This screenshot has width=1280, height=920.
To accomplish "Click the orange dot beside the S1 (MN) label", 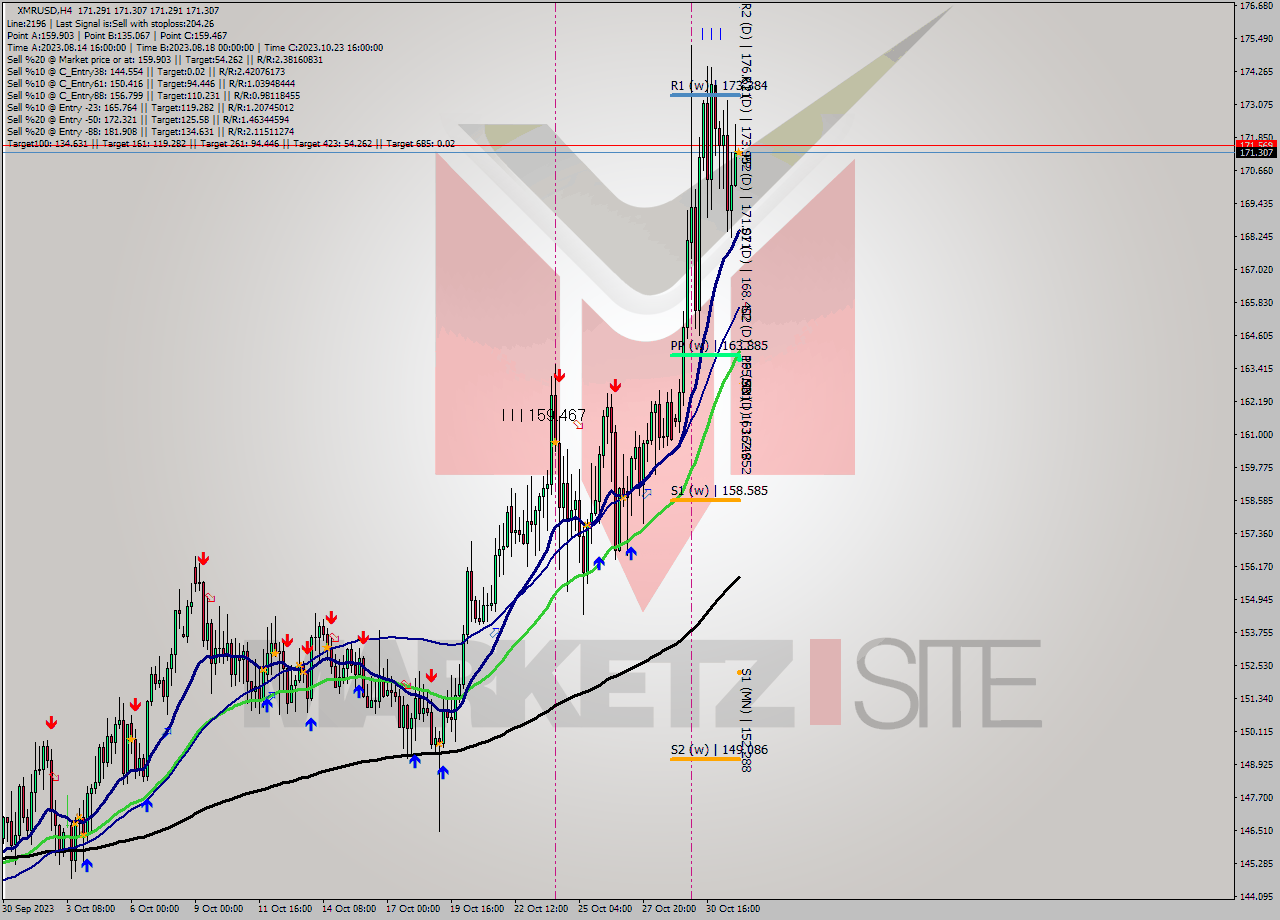I will click(740, 672).
